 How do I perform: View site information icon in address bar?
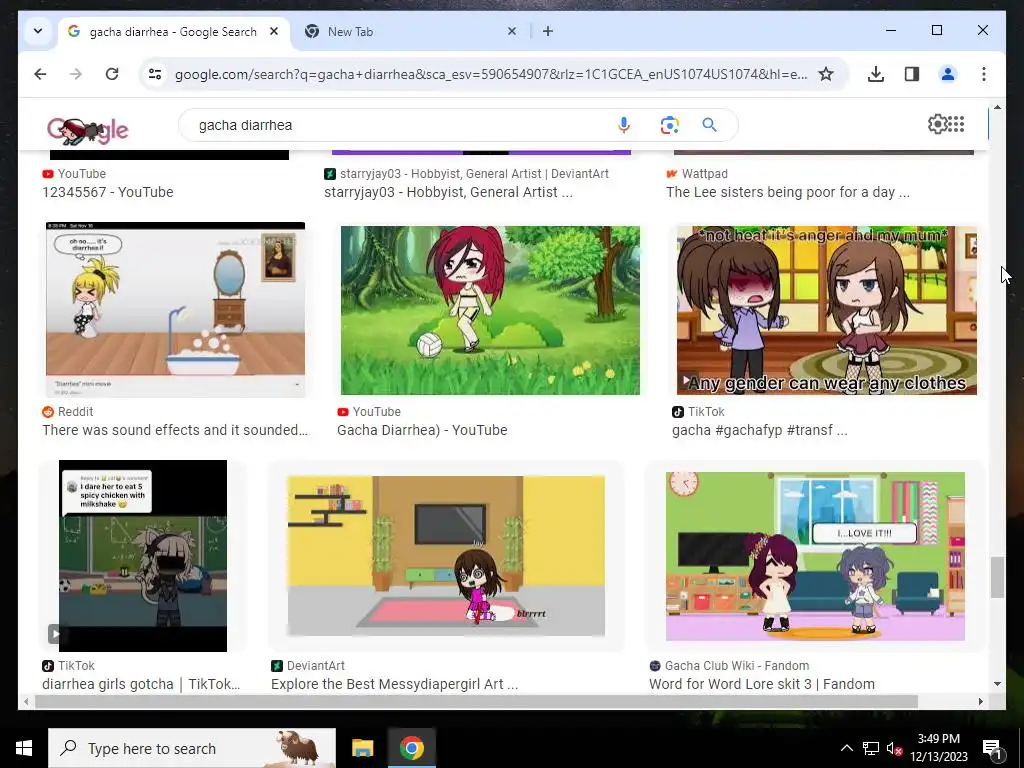155,74
